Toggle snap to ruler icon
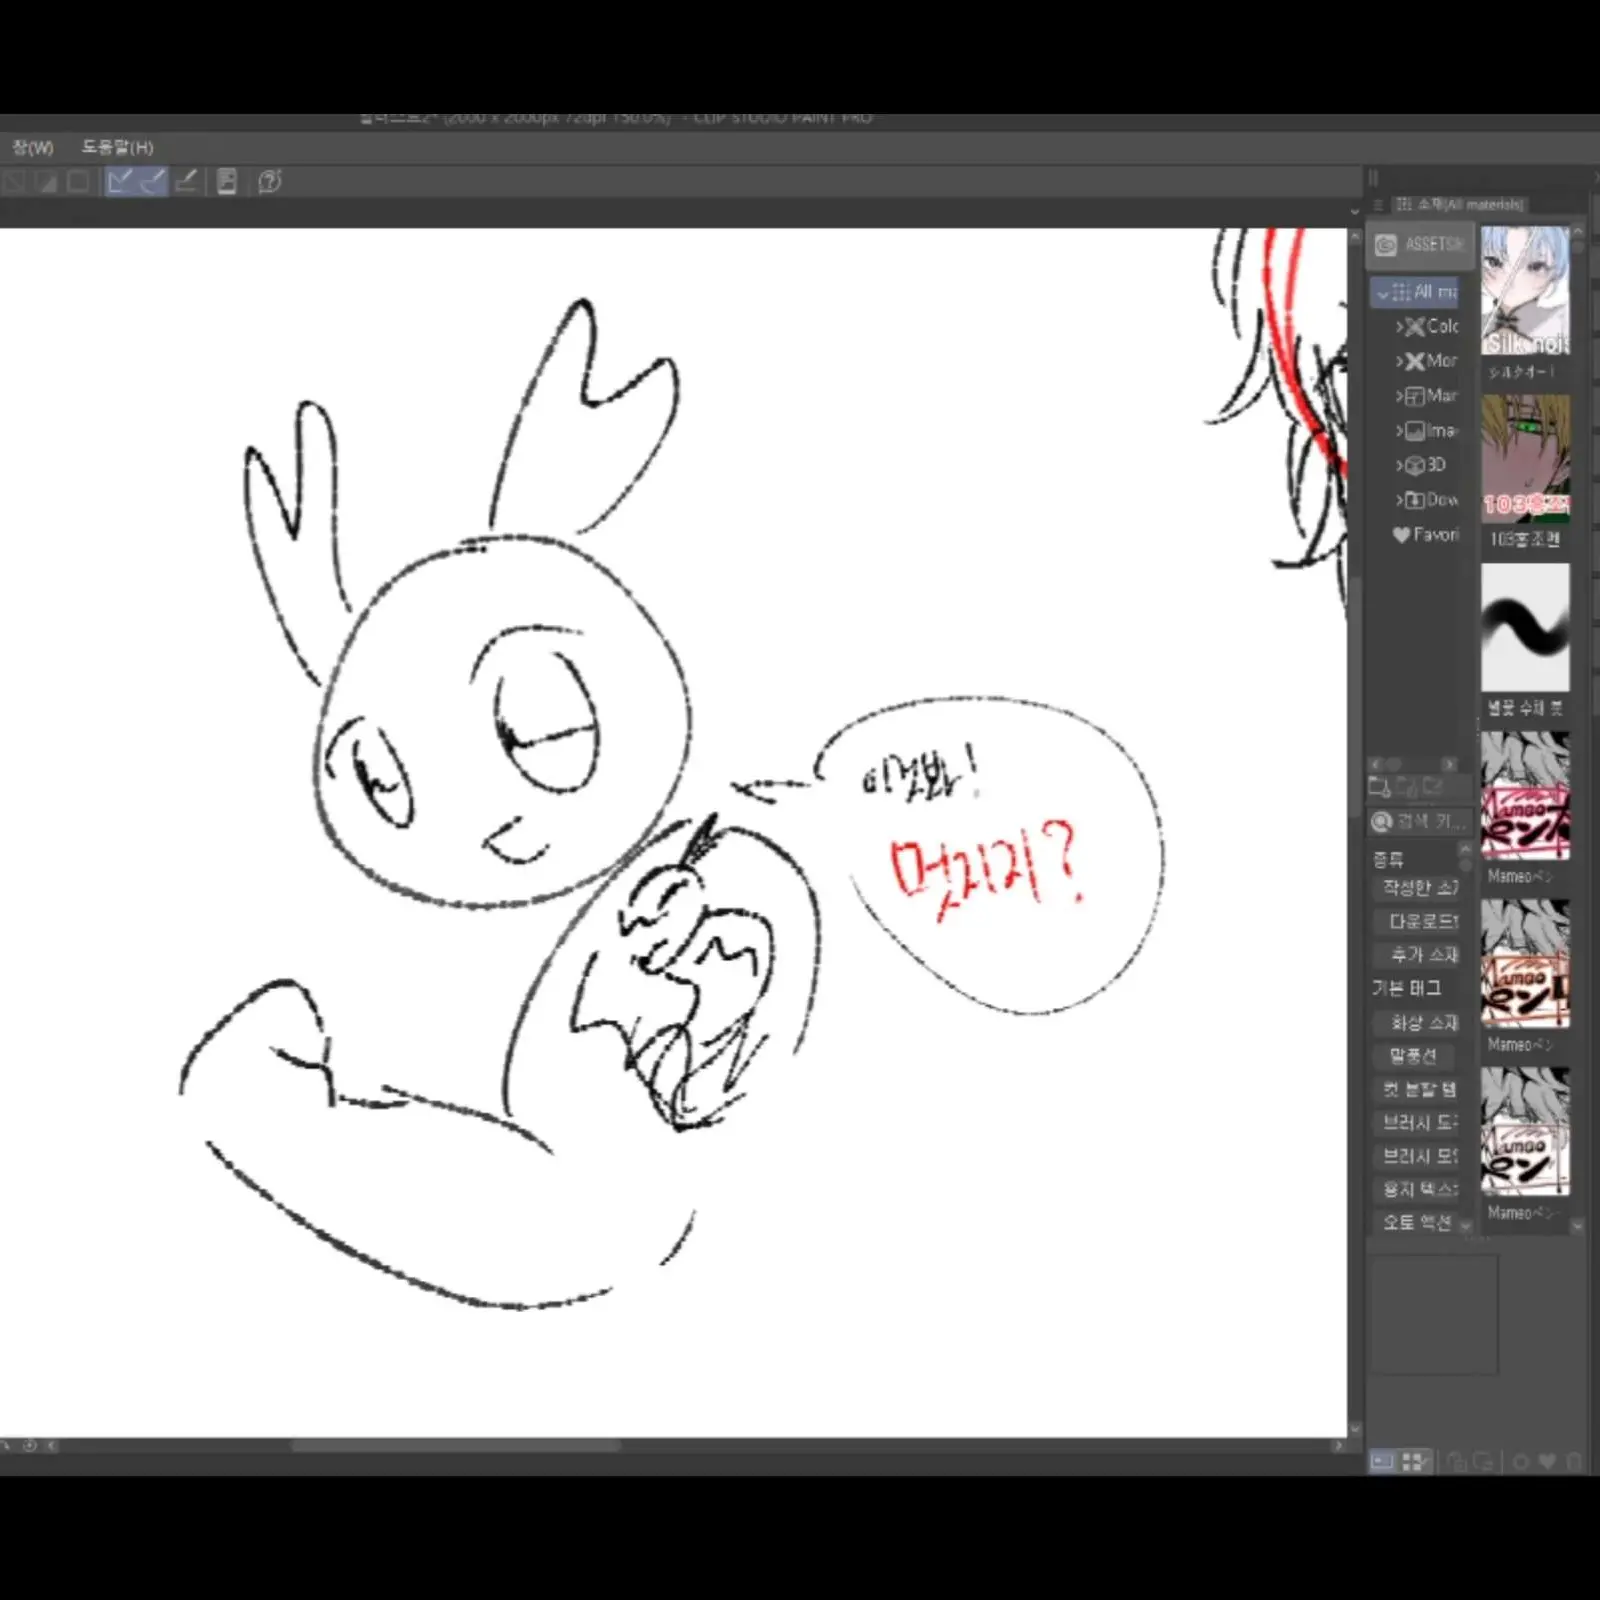This screenshot has width=1600, height=1600. click(x=120, y=181)
